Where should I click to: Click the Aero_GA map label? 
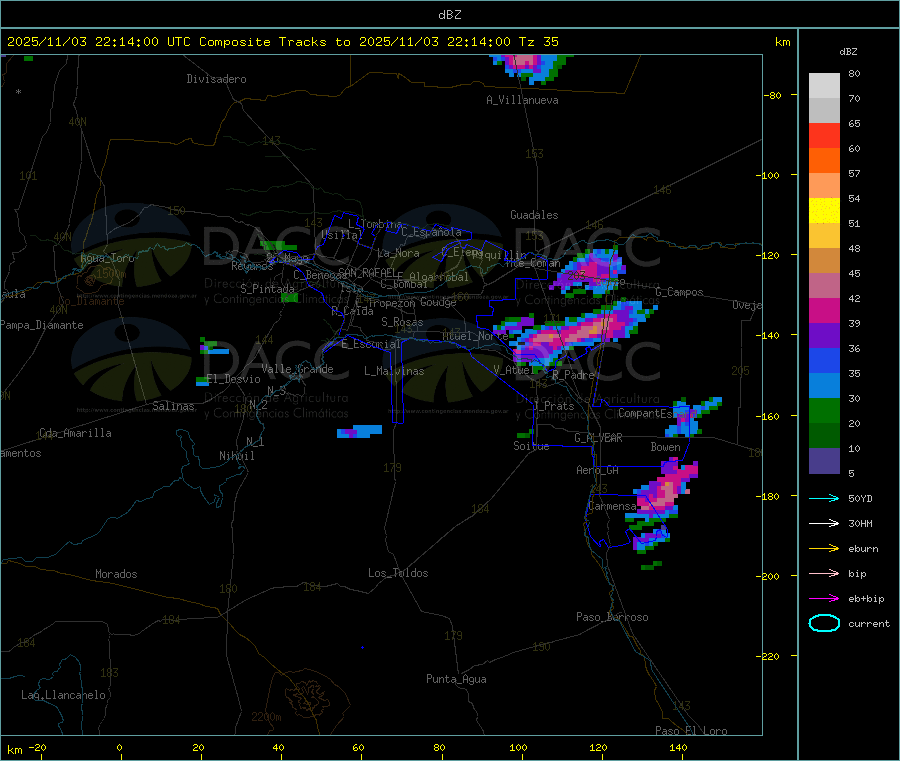click(x=598, y=470)
